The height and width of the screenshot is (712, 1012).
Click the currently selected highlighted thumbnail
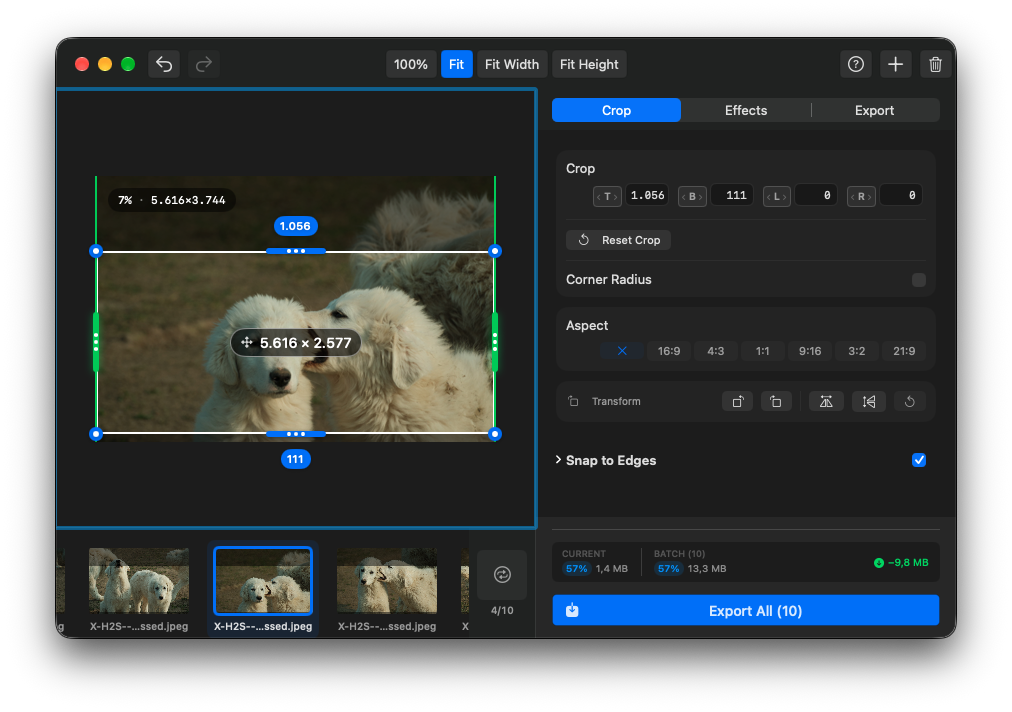pos(263,580)
